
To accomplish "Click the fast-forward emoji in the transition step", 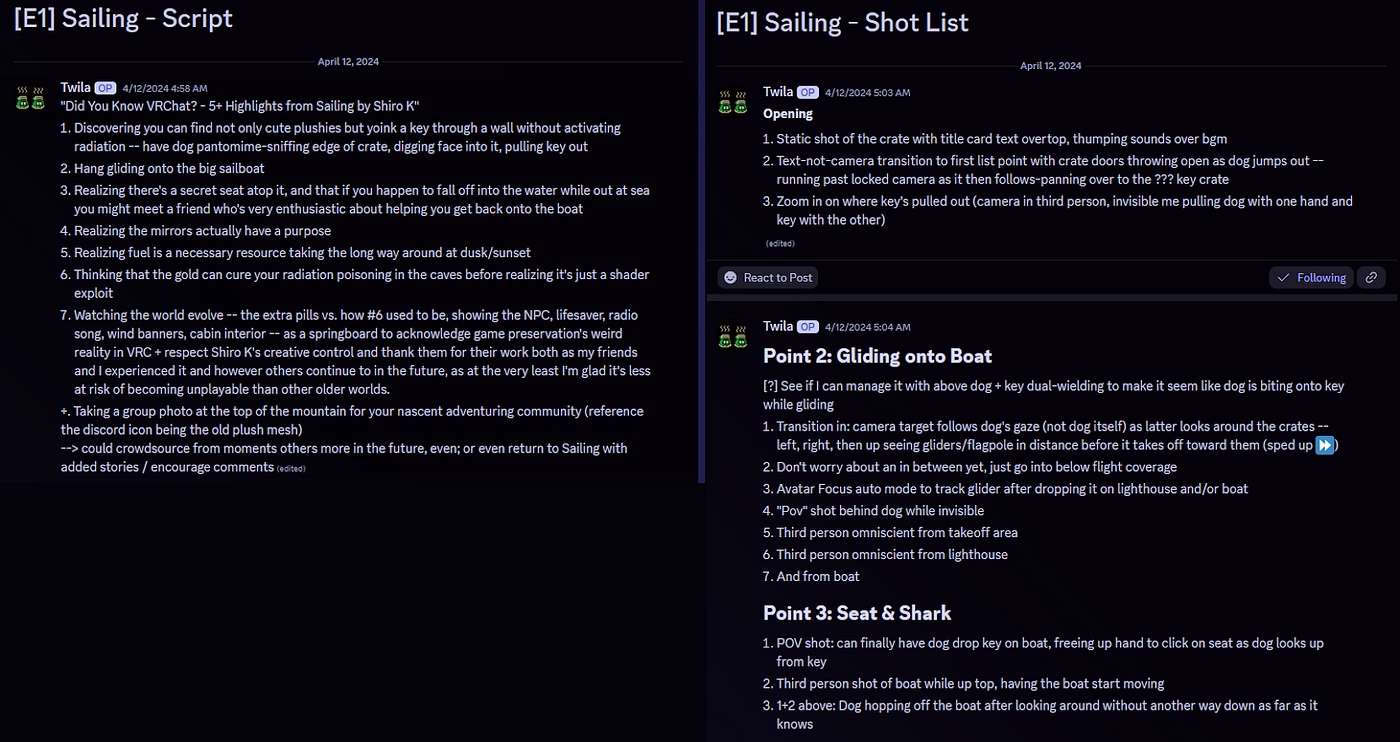I will click(x=1325, y=445).
